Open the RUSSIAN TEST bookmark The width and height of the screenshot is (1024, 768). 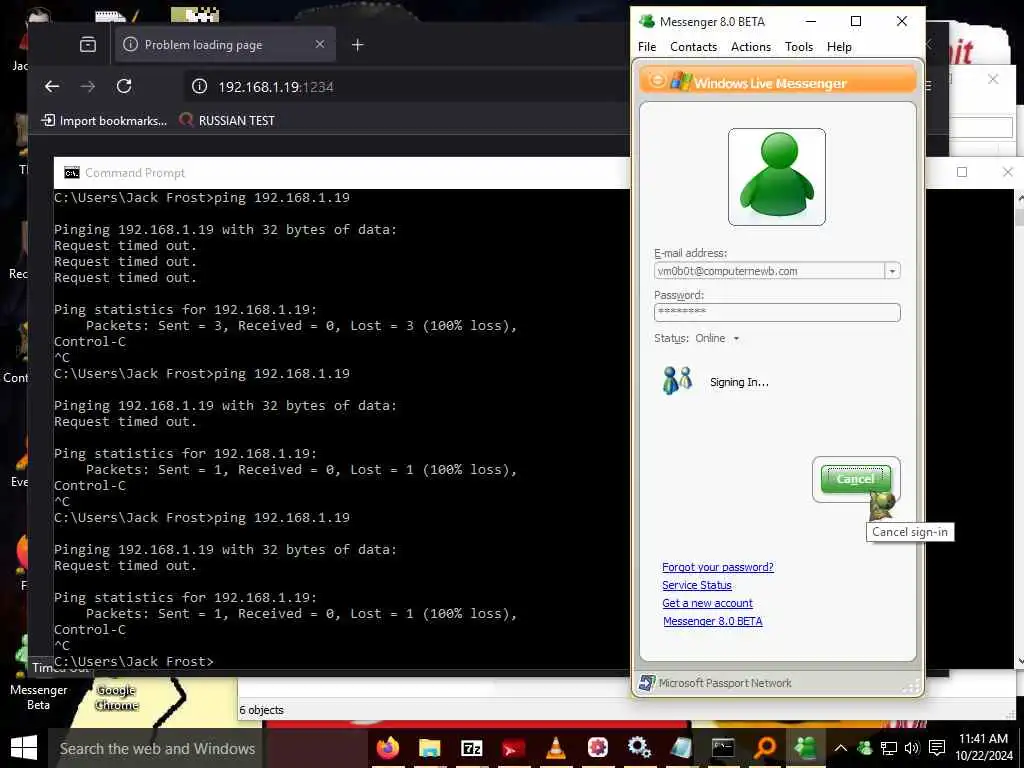227,120
